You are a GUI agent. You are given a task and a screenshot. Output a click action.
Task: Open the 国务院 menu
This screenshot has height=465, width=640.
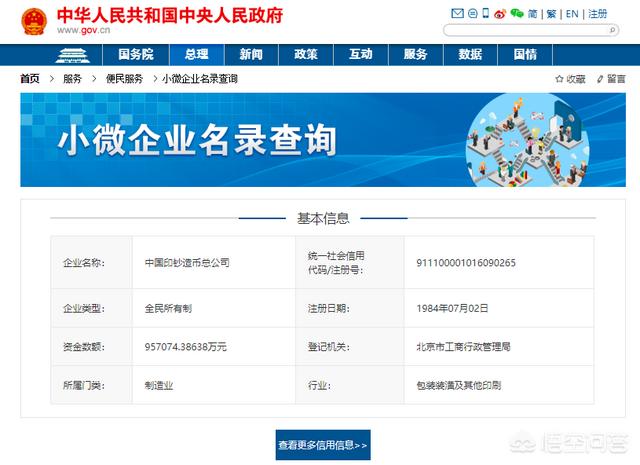point(136,55)
